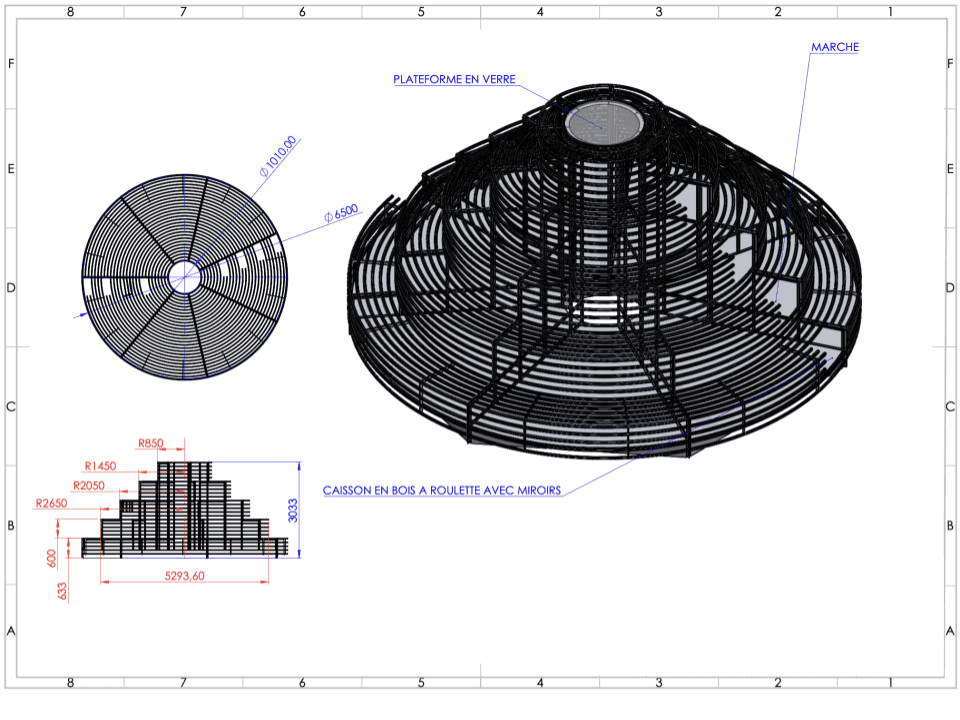Screen dimensions: 960x720
Task: Select the MARCHE annotation label
Action: [835, 46]
